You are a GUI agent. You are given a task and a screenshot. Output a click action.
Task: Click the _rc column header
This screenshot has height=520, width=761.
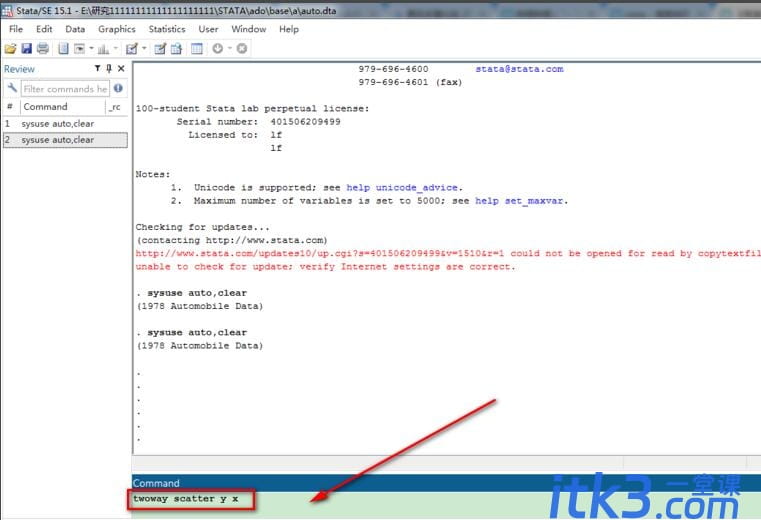click(x=116, y=106)
